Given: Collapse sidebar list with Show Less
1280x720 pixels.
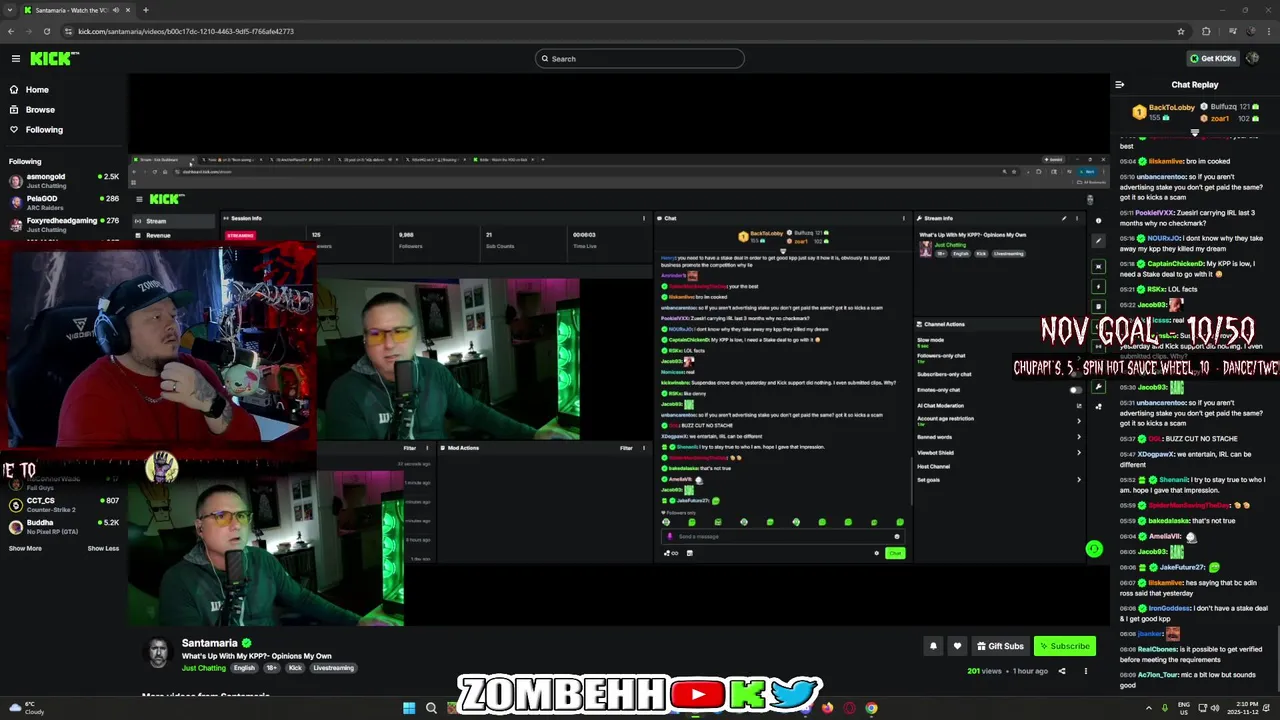Looking at the screenshot, I should [103, 548].
